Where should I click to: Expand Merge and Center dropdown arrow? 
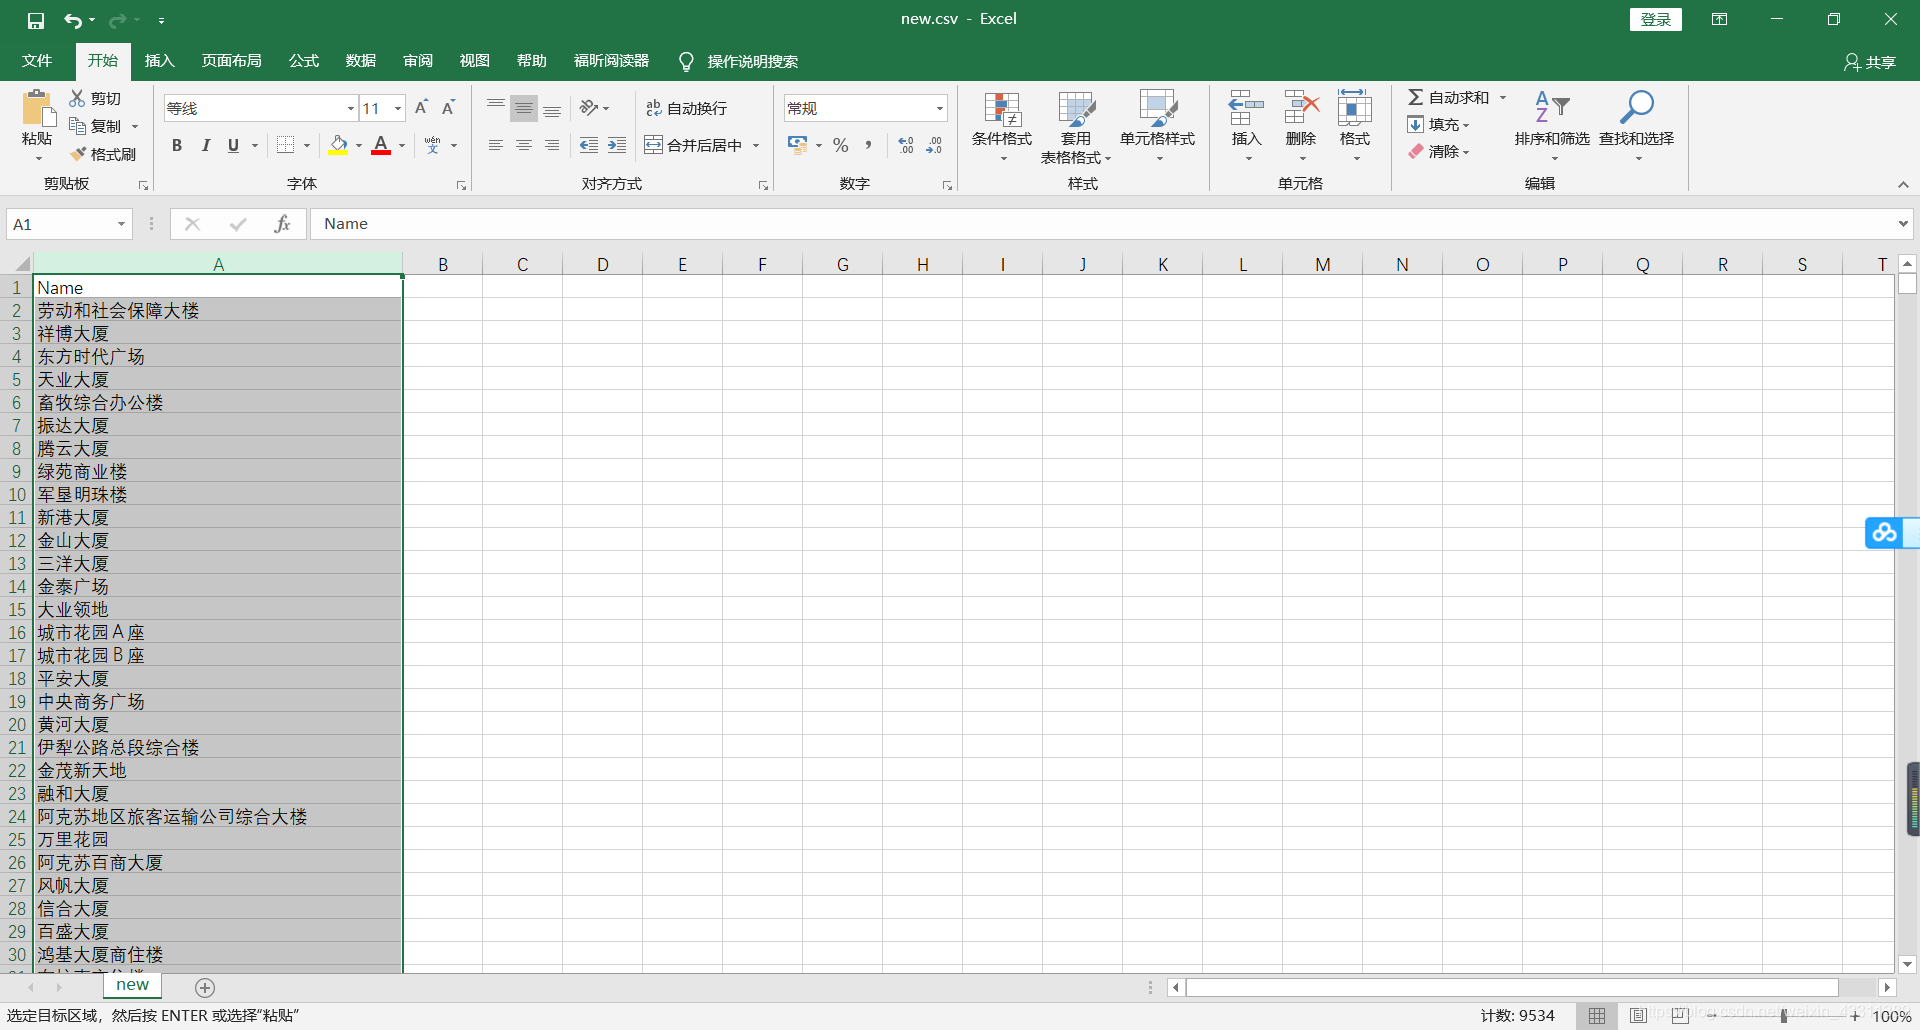756,145
